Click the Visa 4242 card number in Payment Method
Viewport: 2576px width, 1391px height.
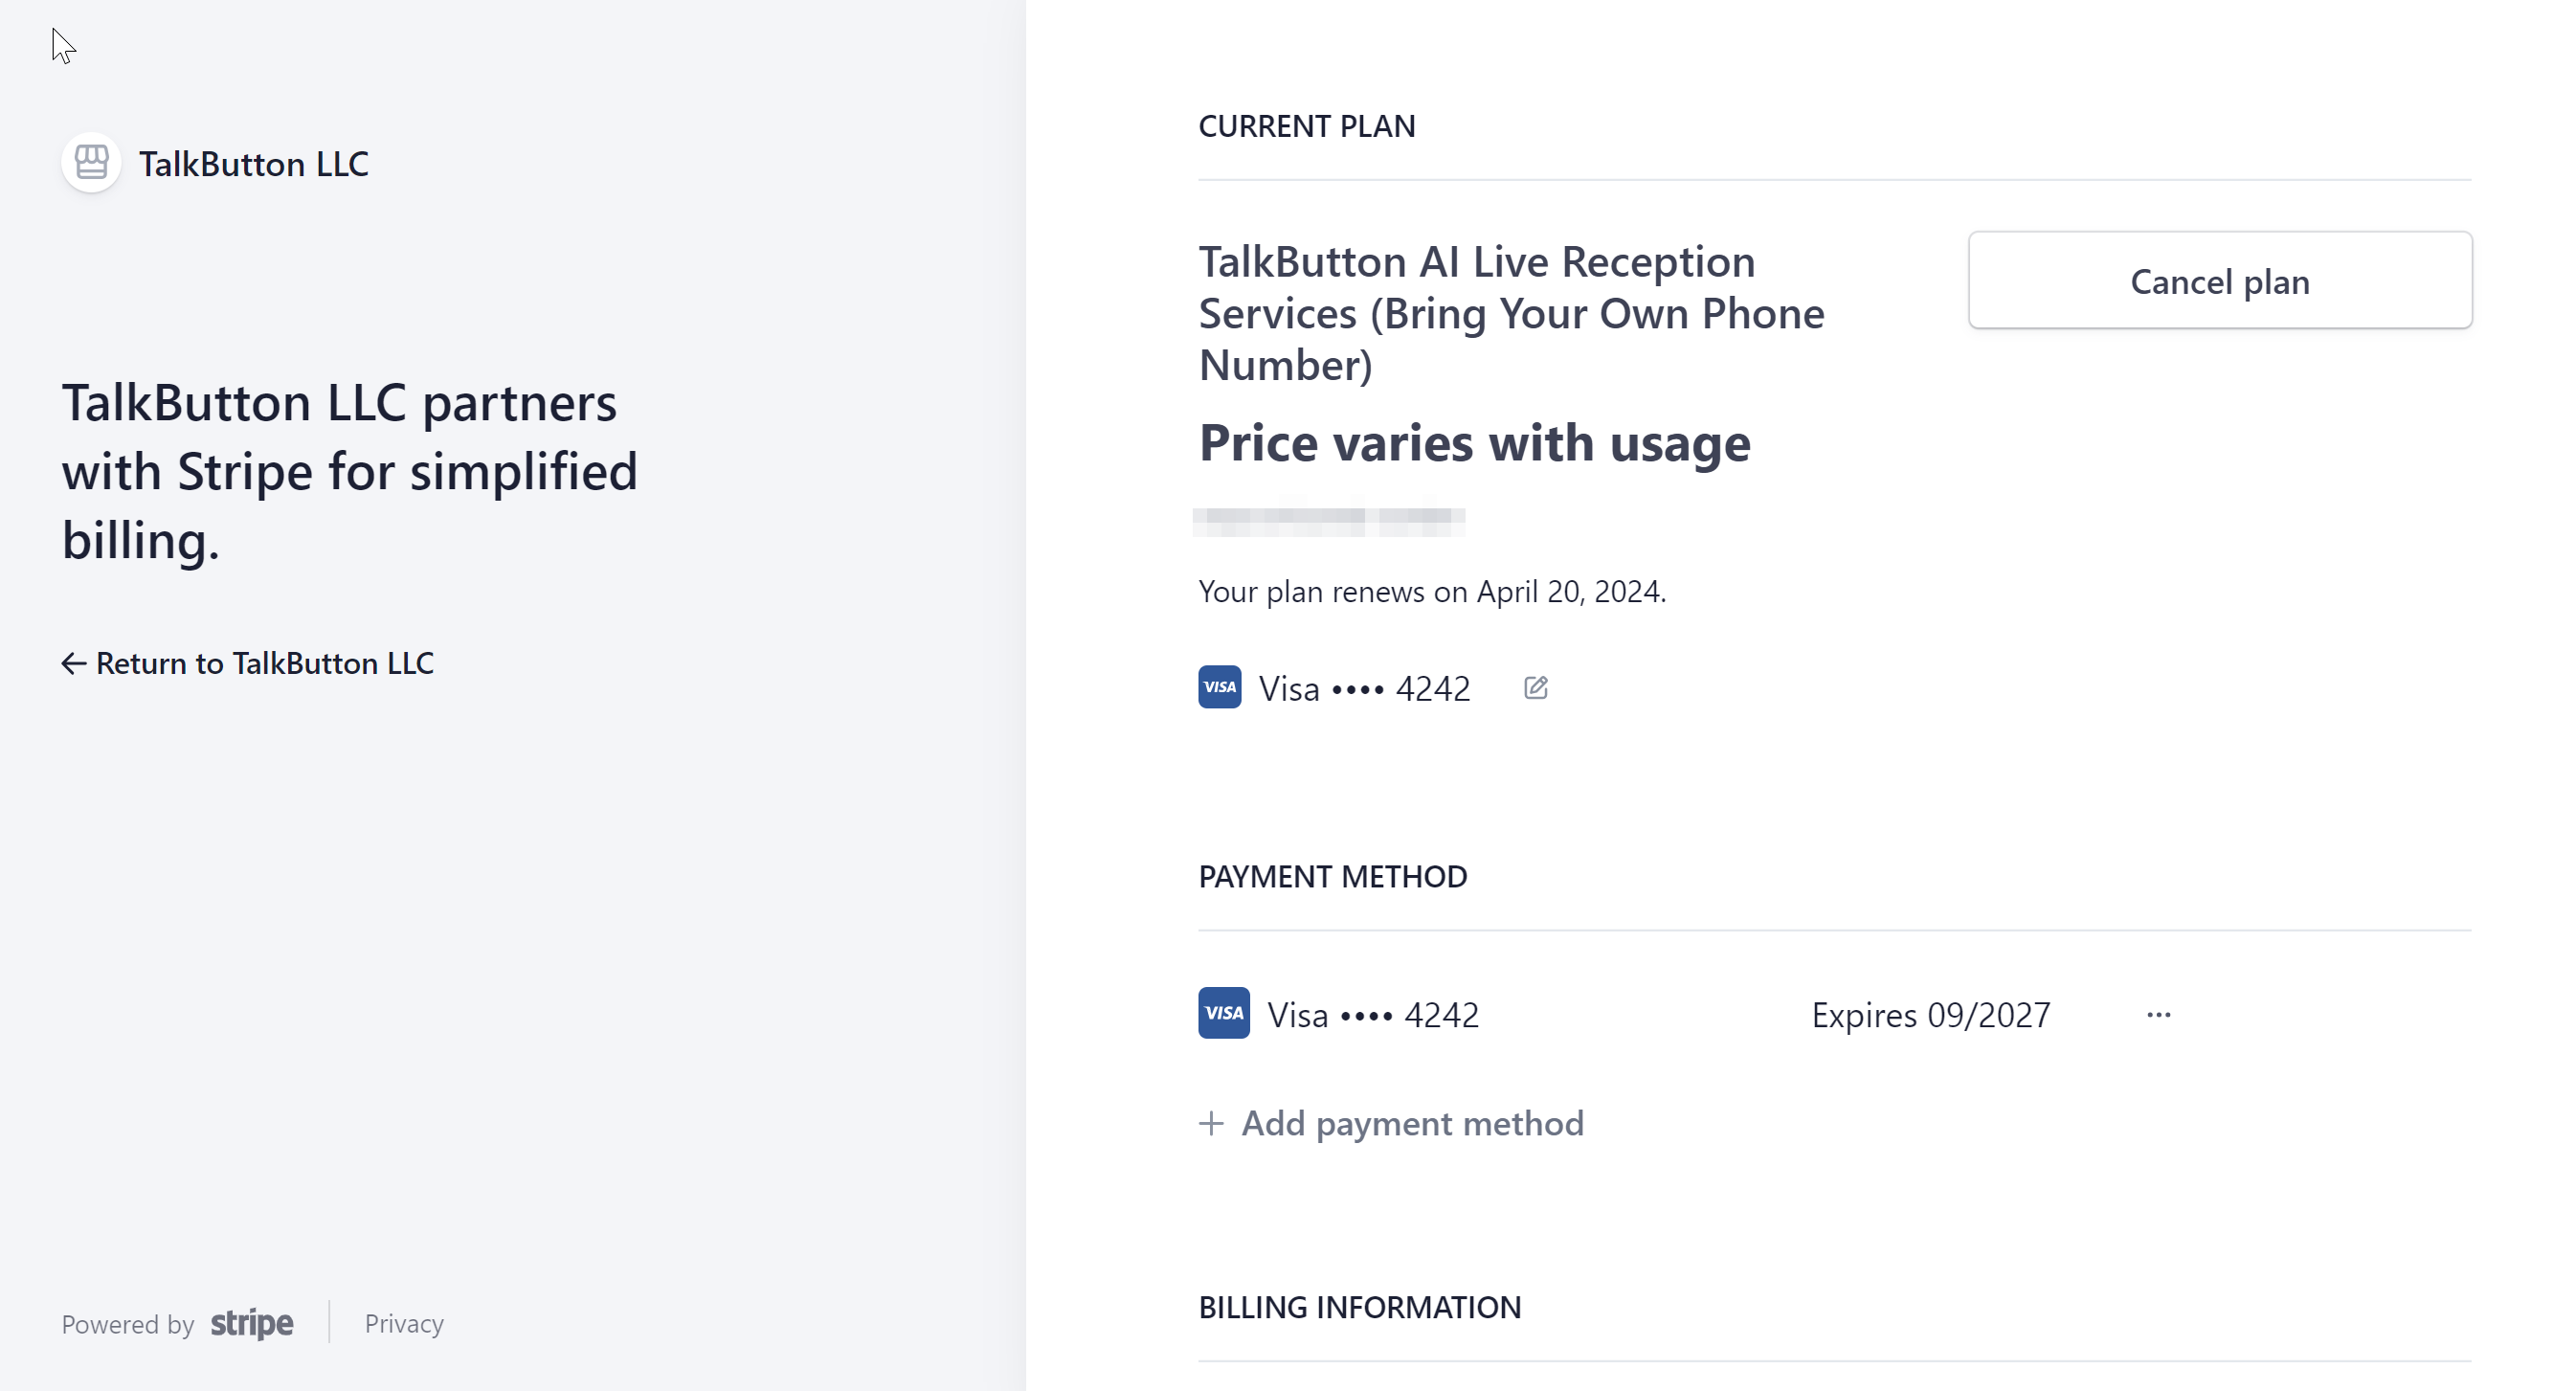pos(1373,1015)
